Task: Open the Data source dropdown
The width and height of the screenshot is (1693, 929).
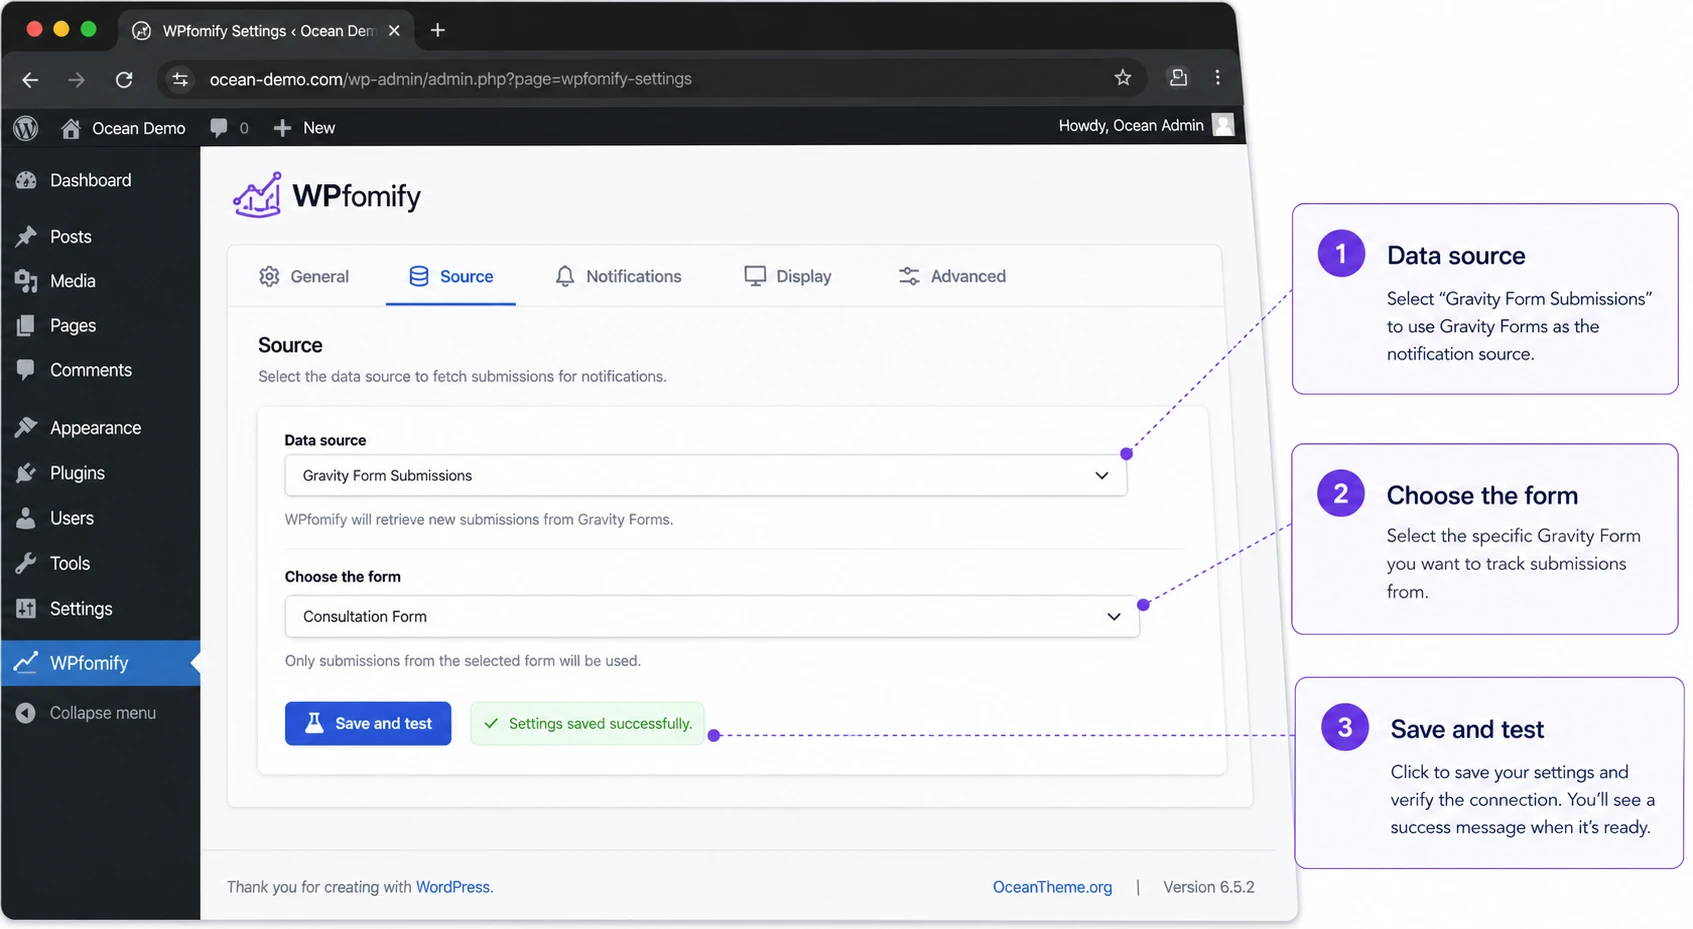Action: point(706,475)
